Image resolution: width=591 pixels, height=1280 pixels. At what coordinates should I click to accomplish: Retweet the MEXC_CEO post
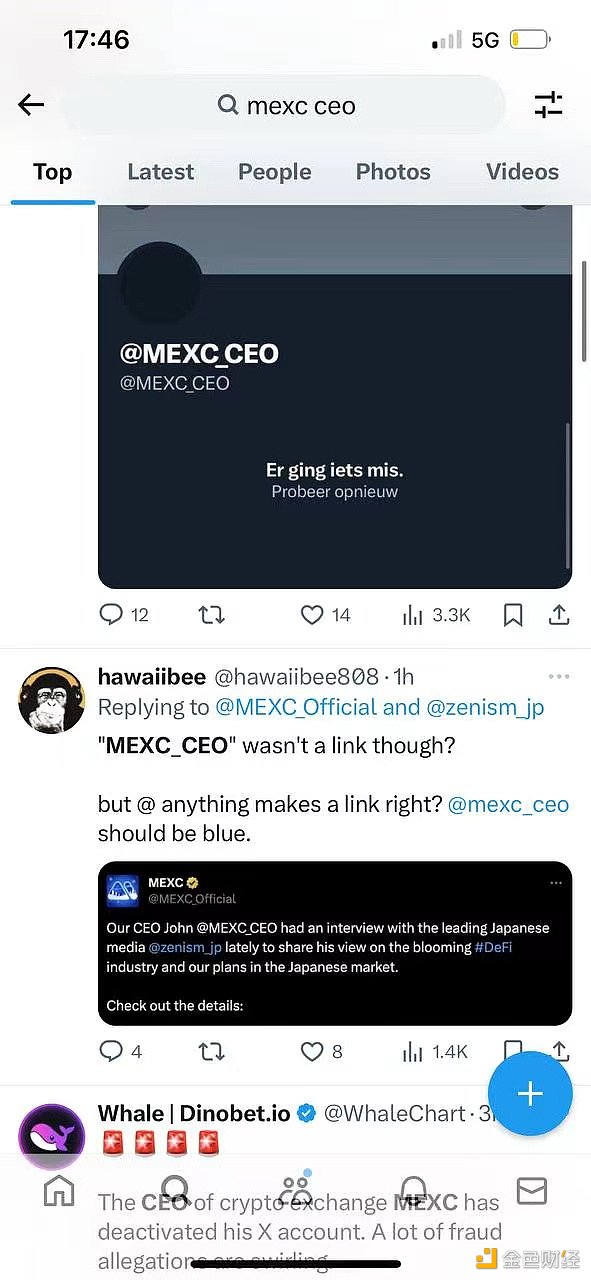[x=211, y=615]
